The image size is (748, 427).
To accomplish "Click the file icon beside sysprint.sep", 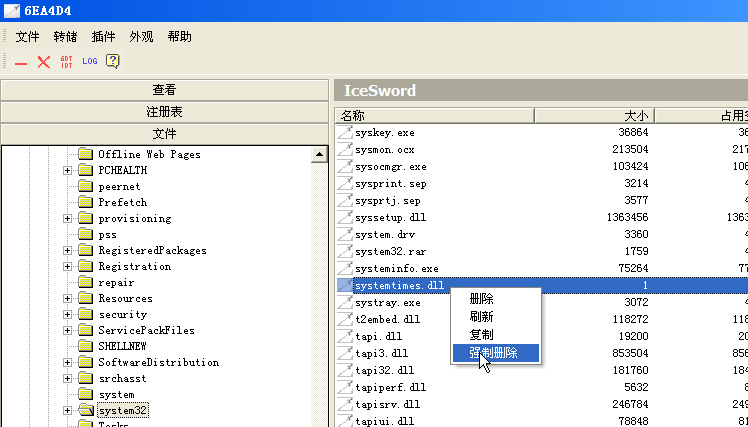I will [x=344, y=183].
